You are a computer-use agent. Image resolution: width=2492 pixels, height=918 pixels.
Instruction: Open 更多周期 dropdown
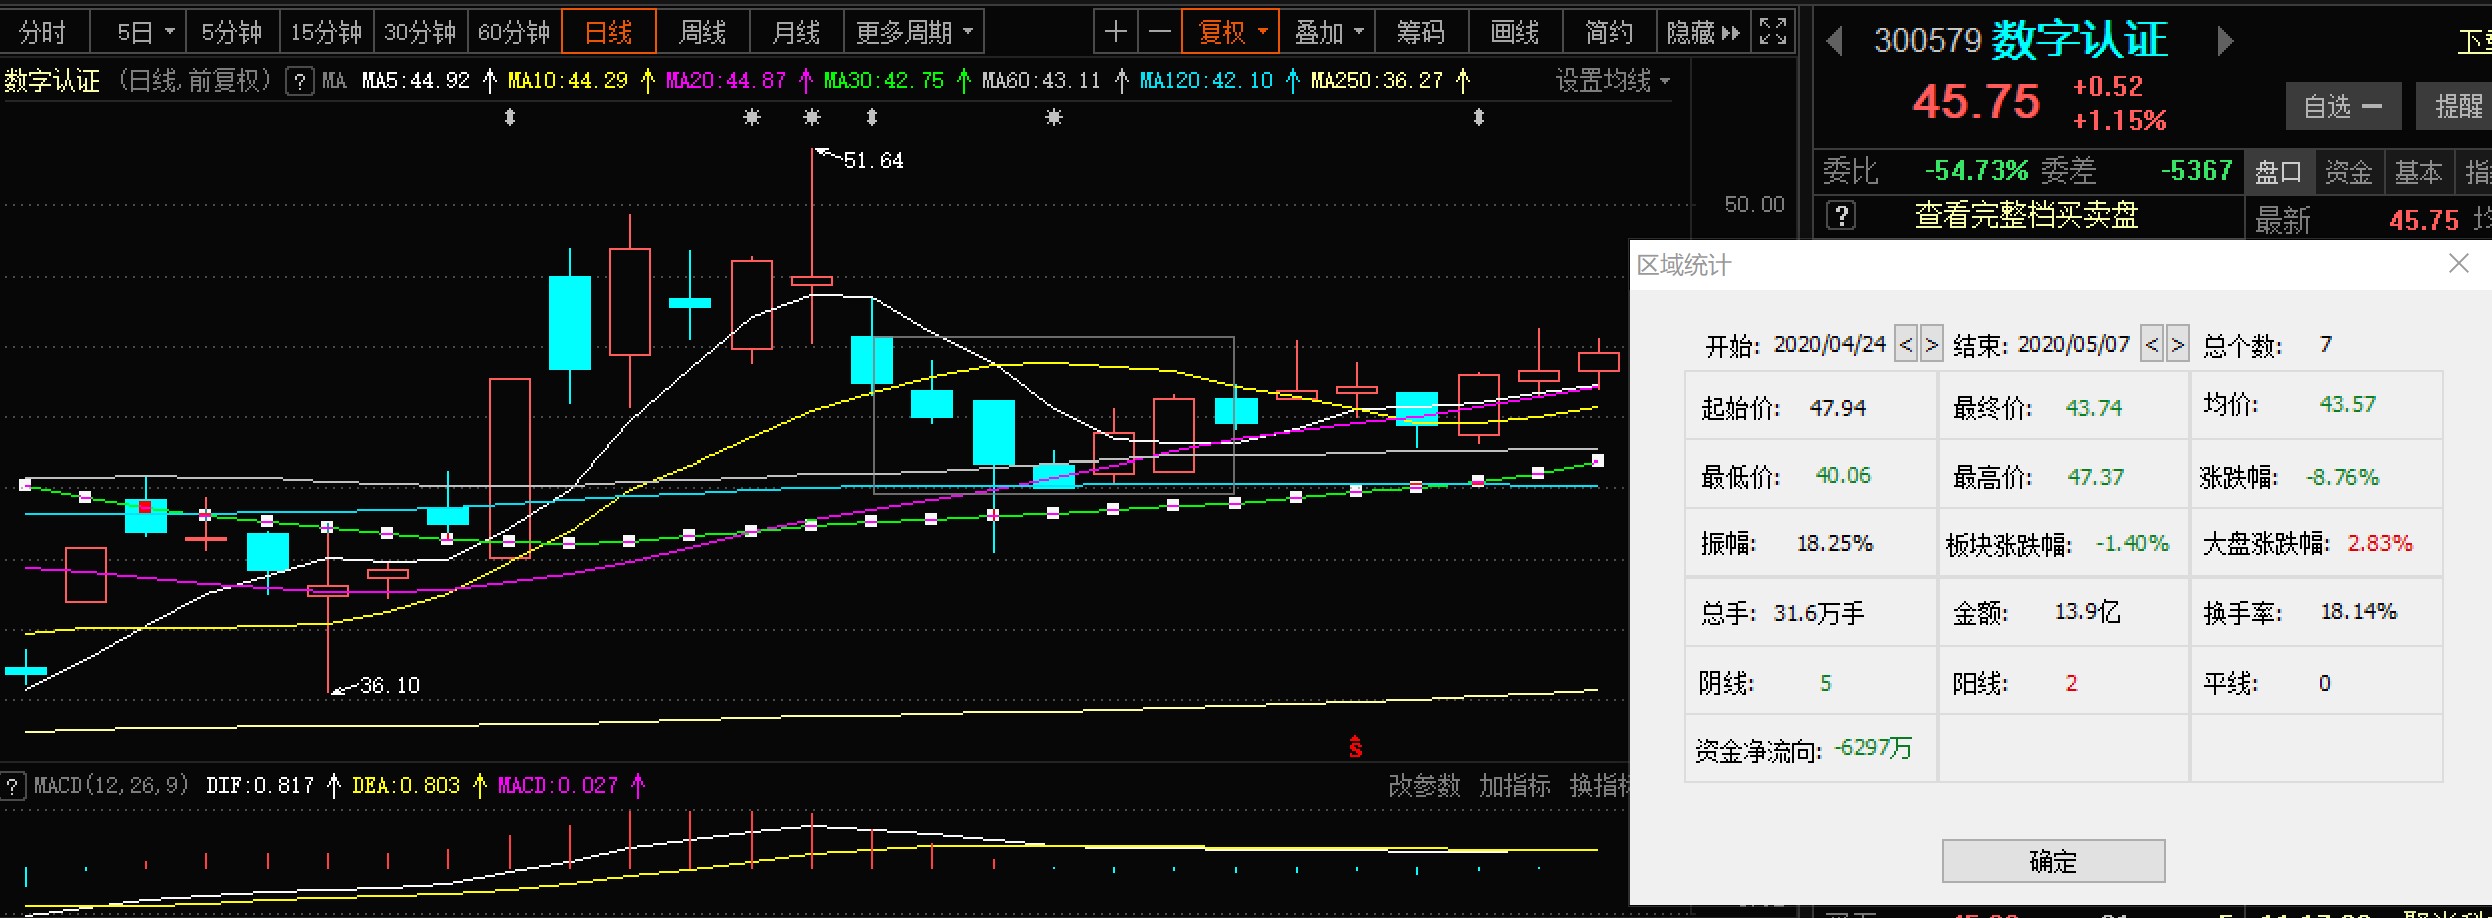tap(914, 32)
